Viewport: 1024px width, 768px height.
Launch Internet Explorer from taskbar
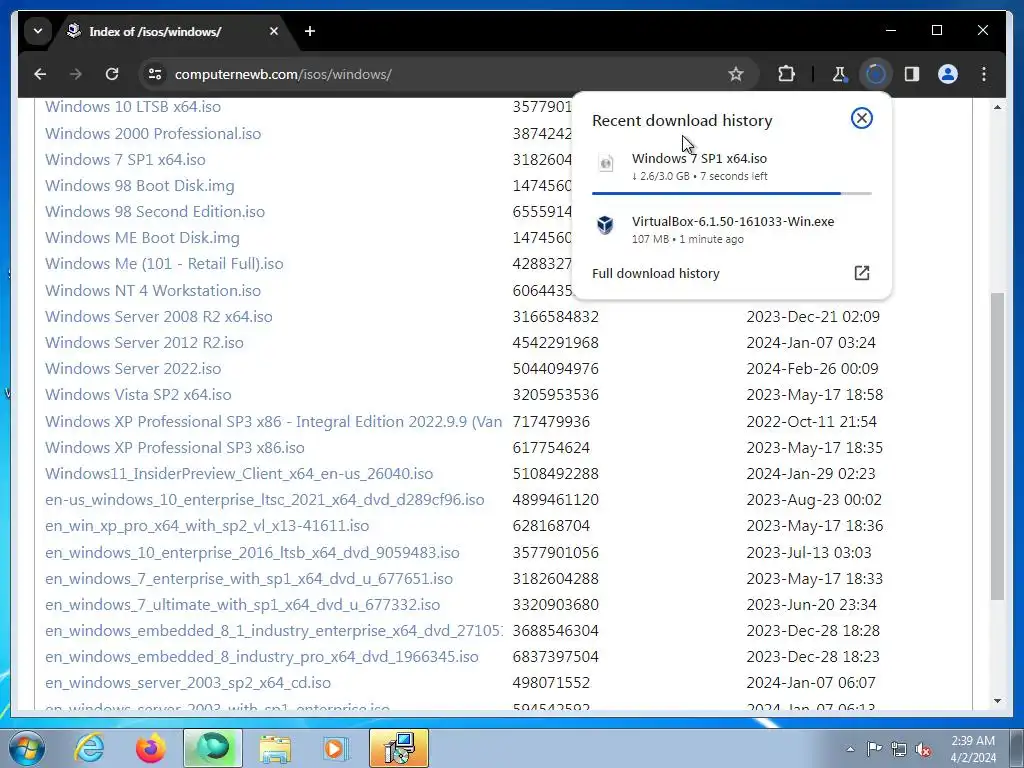[89, 748]
